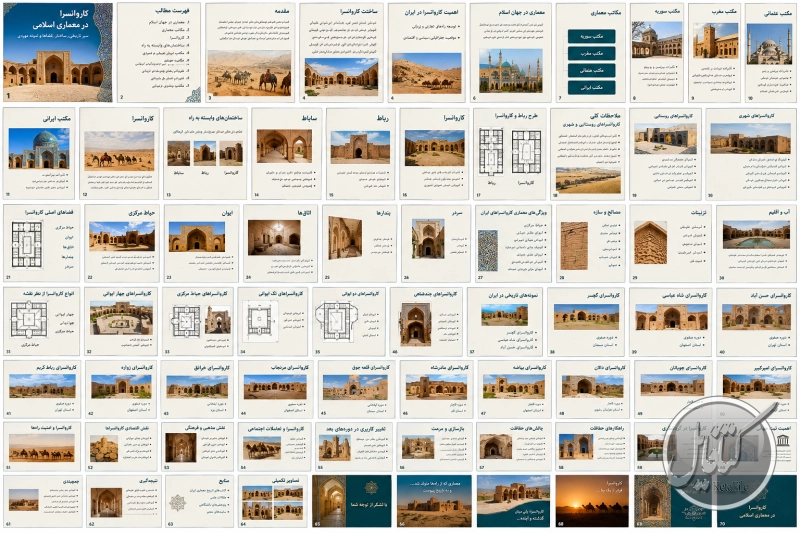Screen dimensions: 800x533
Task: Open slide 26 'سردر' thumbnail
Action: (x=435, y=243)
